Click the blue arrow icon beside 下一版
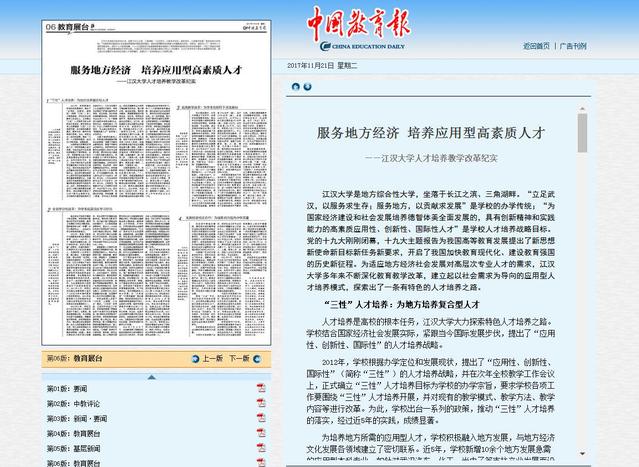The width and height of the screenshot is (639, 467). pos(257,359)
